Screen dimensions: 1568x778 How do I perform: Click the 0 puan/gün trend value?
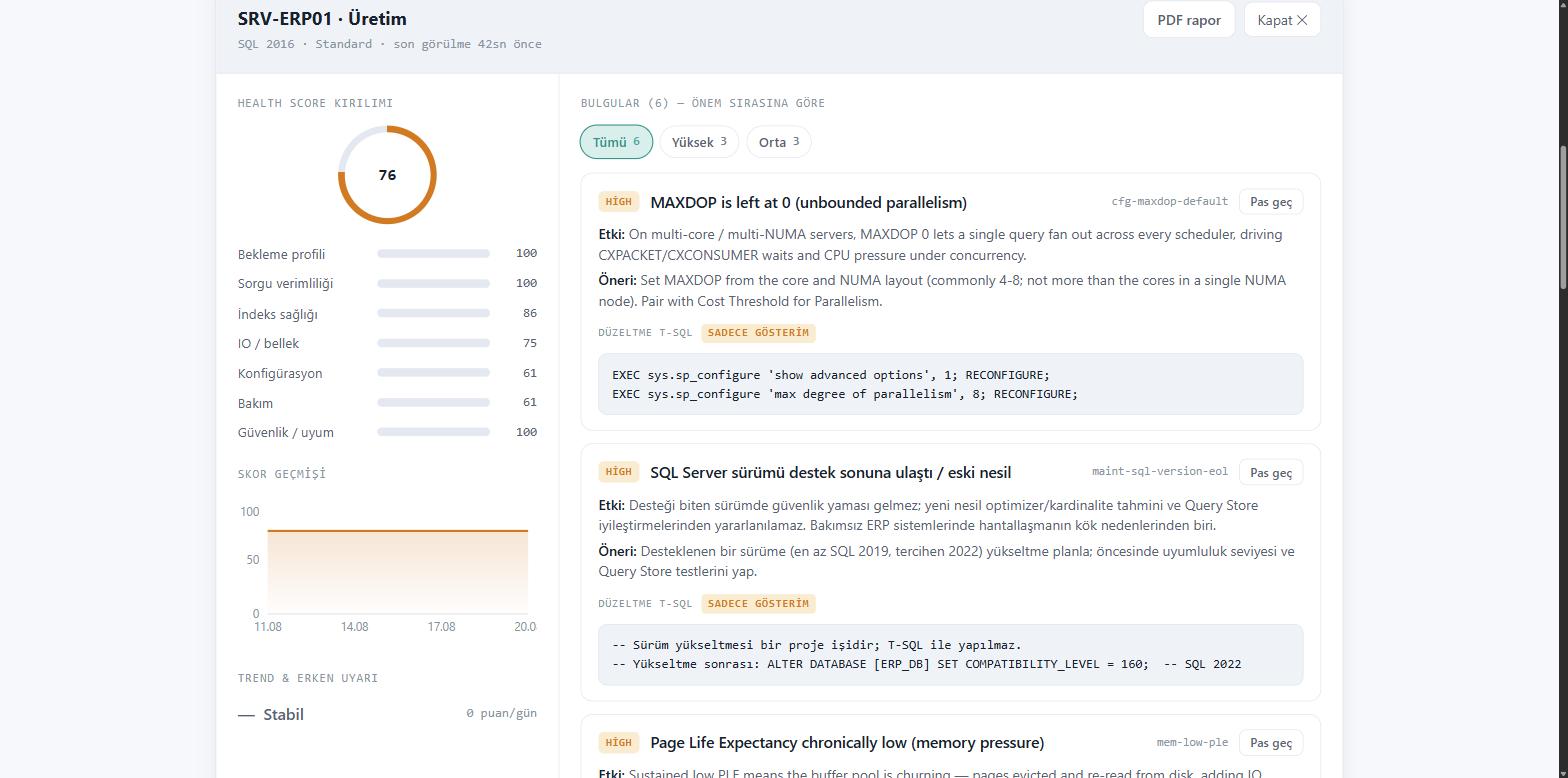501,713
